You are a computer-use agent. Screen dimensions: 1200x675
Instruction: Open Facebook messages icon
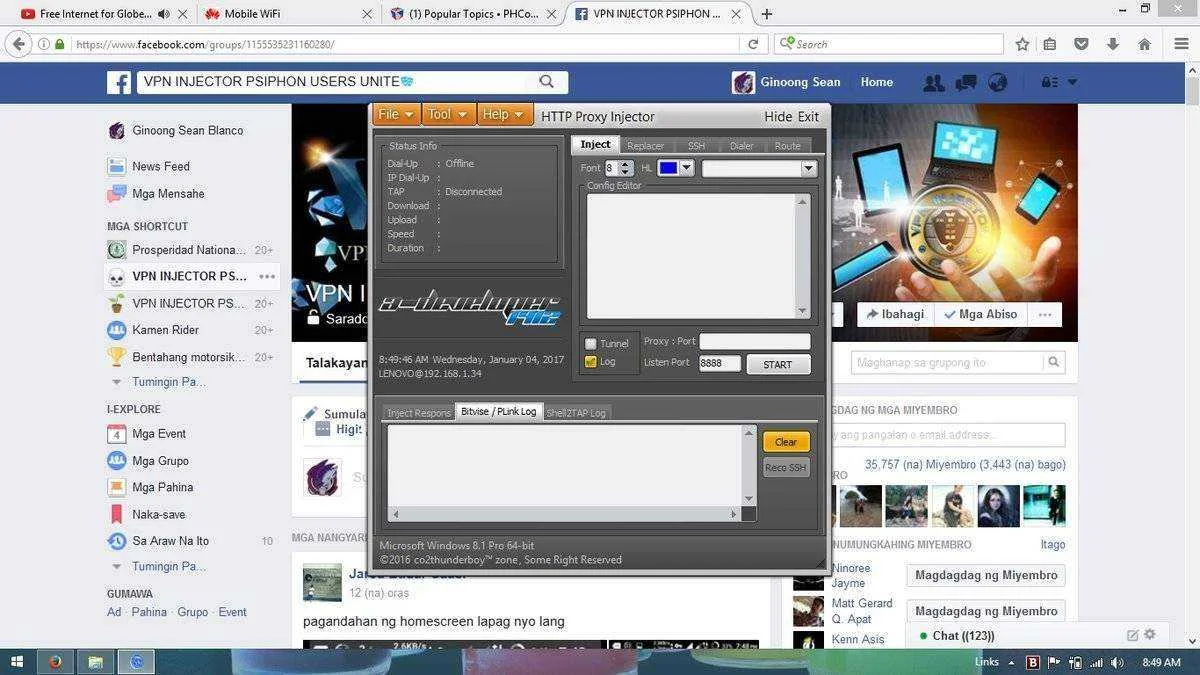966,83
